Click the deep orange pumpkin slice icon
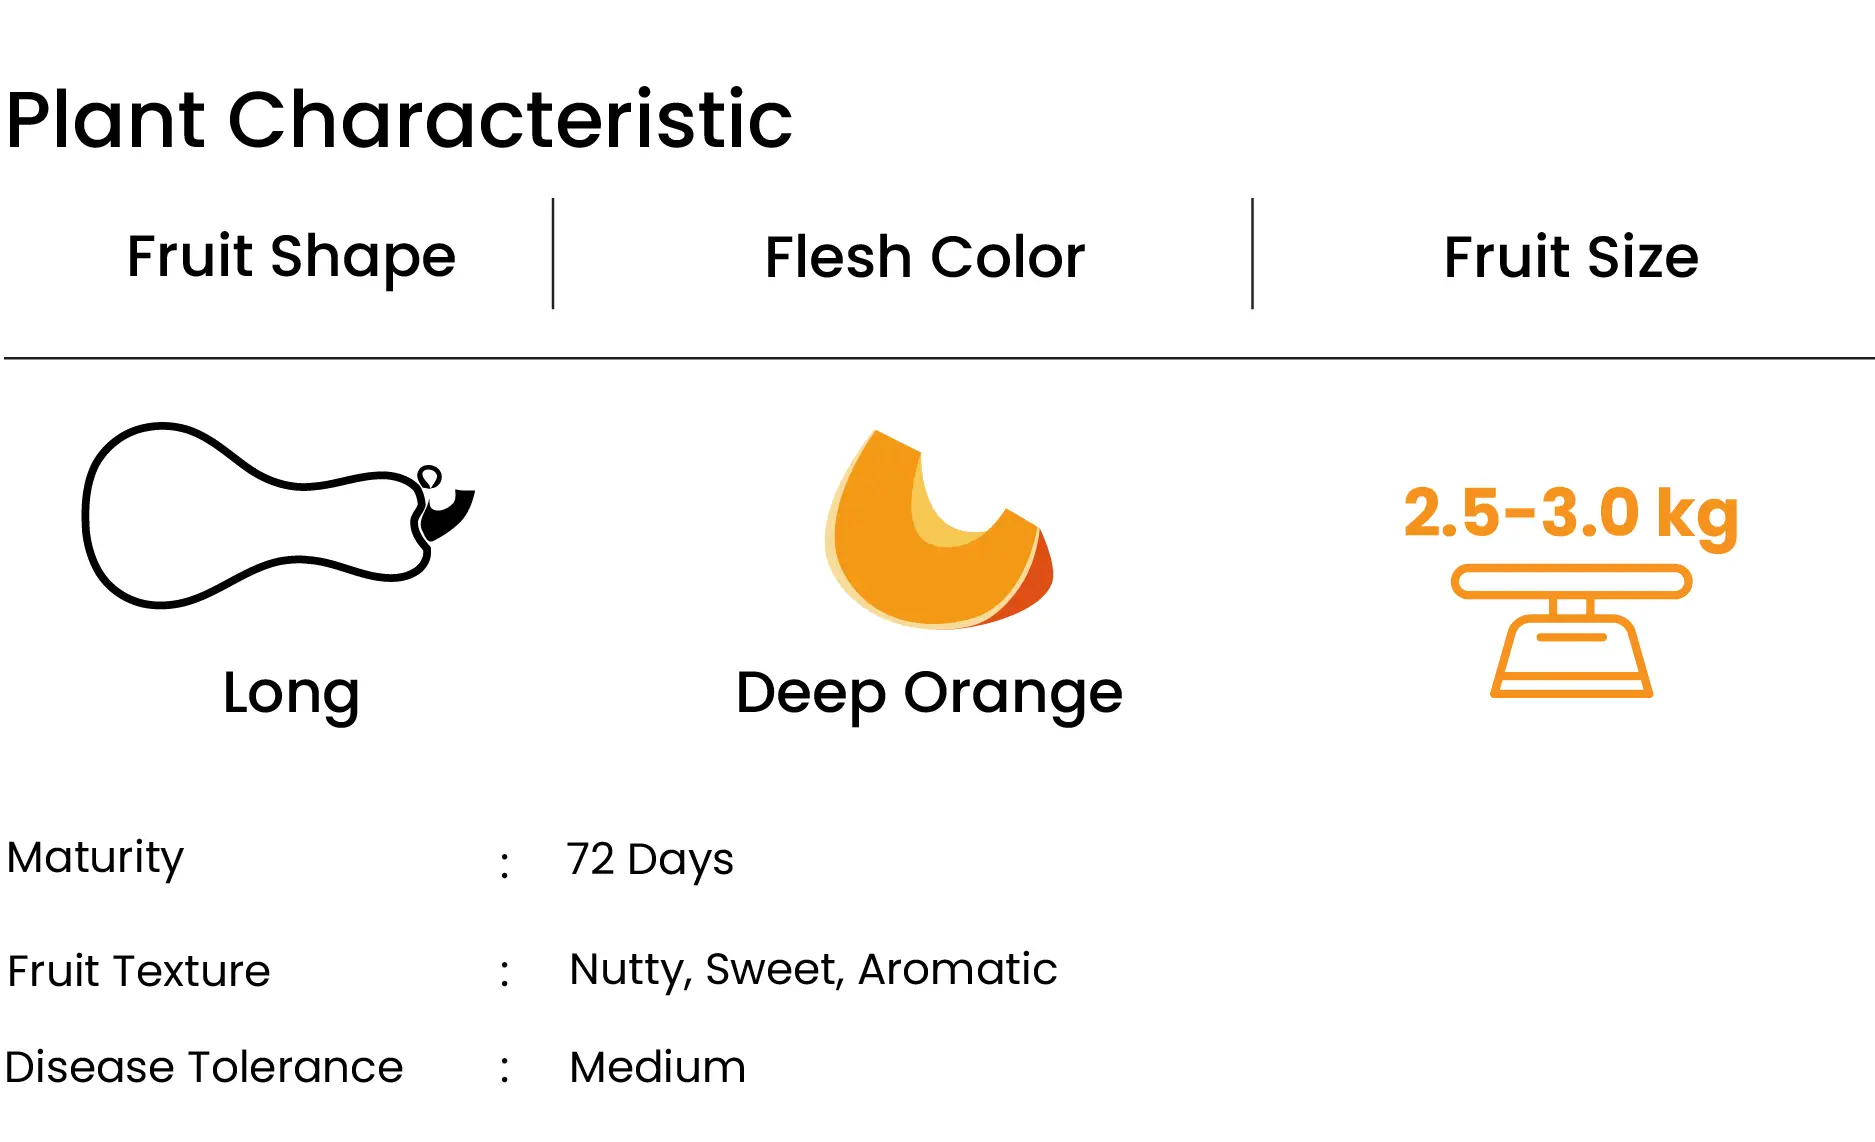Viewport: 1875px width, 1142px height. [939, 529]
